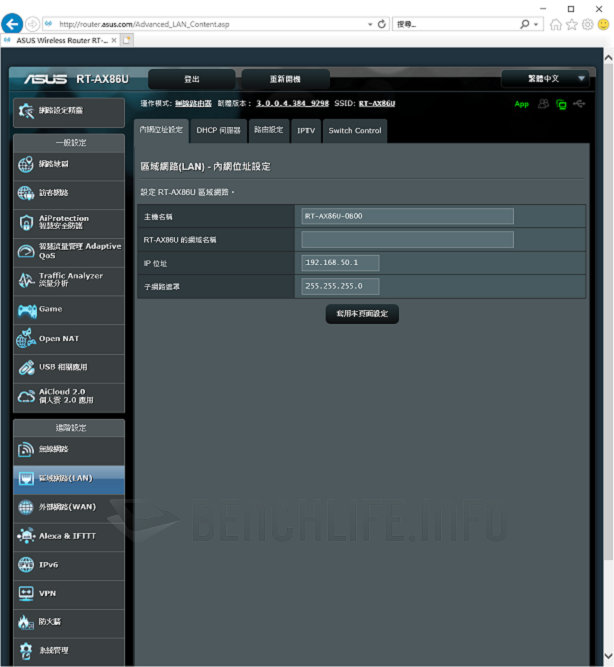Open a new browser tab
Image resolution: width=614 pixels, height=667 pixels.
coord(127,41)
